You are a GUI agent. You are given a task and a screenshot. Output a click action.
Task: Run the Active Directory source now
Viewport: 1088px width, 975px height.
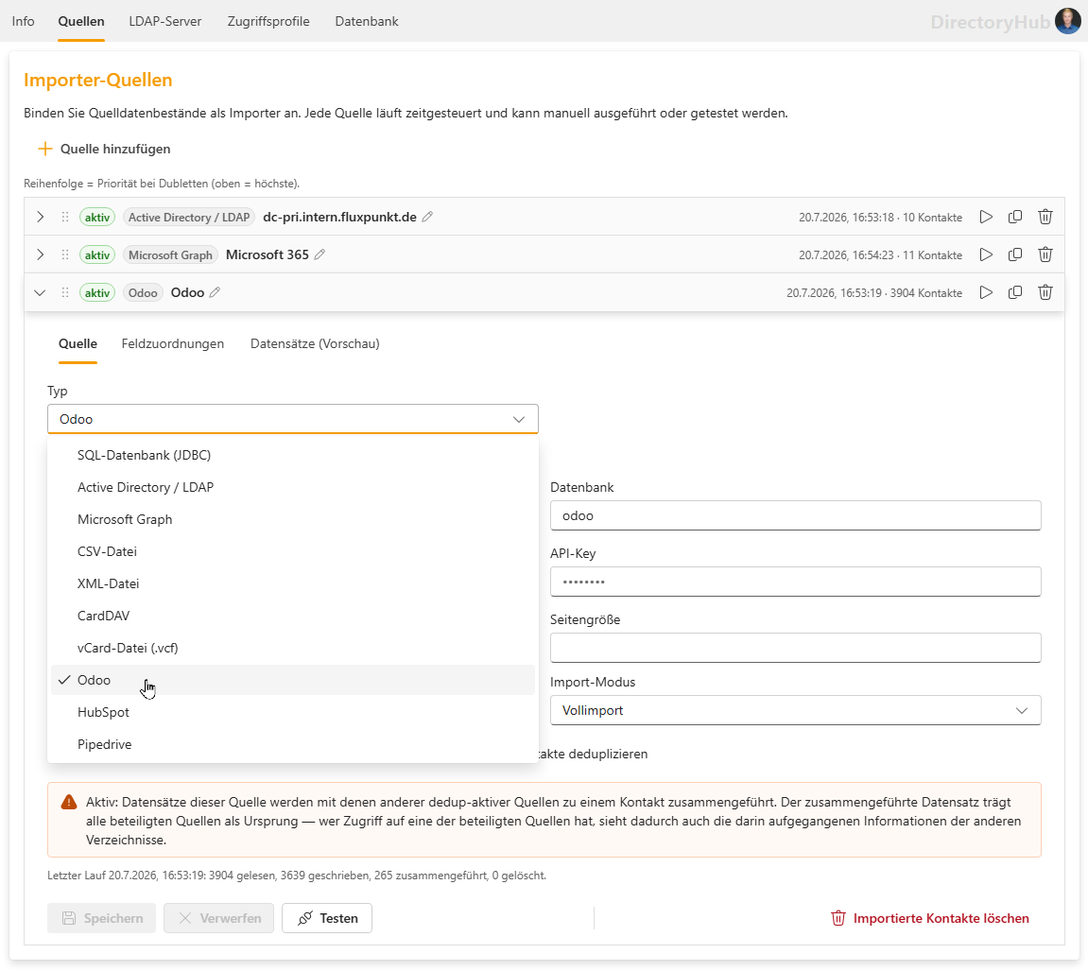986,217
